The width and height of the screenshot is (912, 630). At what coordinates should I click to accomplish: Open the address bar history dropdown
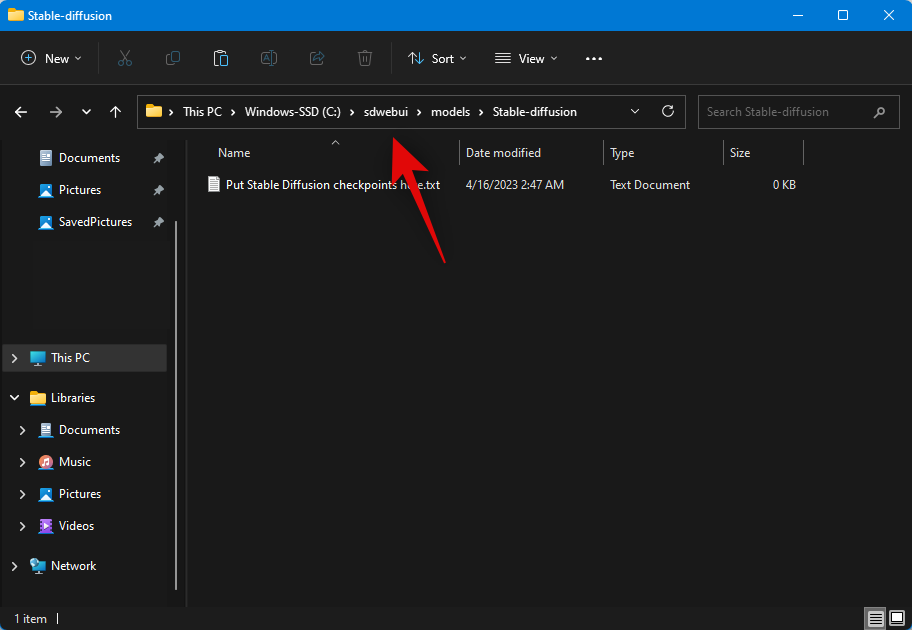click(635, 112)
